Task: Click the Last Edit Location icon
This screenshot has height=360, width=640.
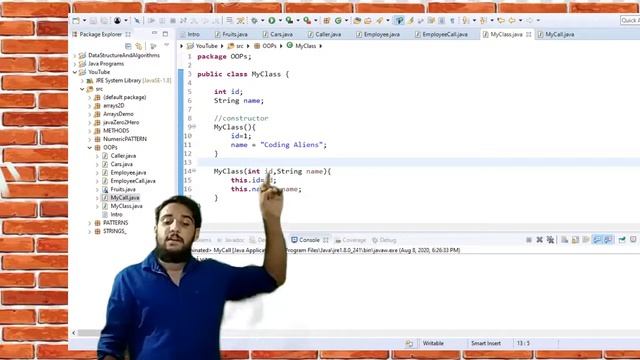Action: (501, 20)
